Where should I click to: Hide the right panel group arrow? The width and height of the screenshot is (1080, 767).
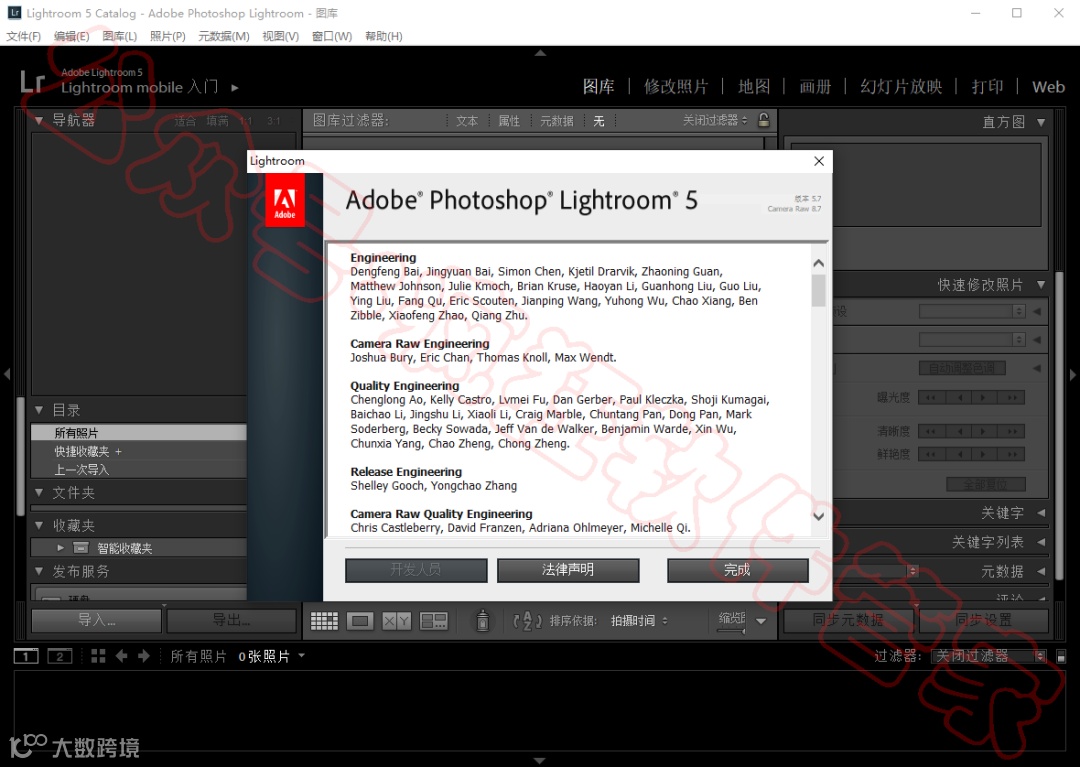[1072, 375]
